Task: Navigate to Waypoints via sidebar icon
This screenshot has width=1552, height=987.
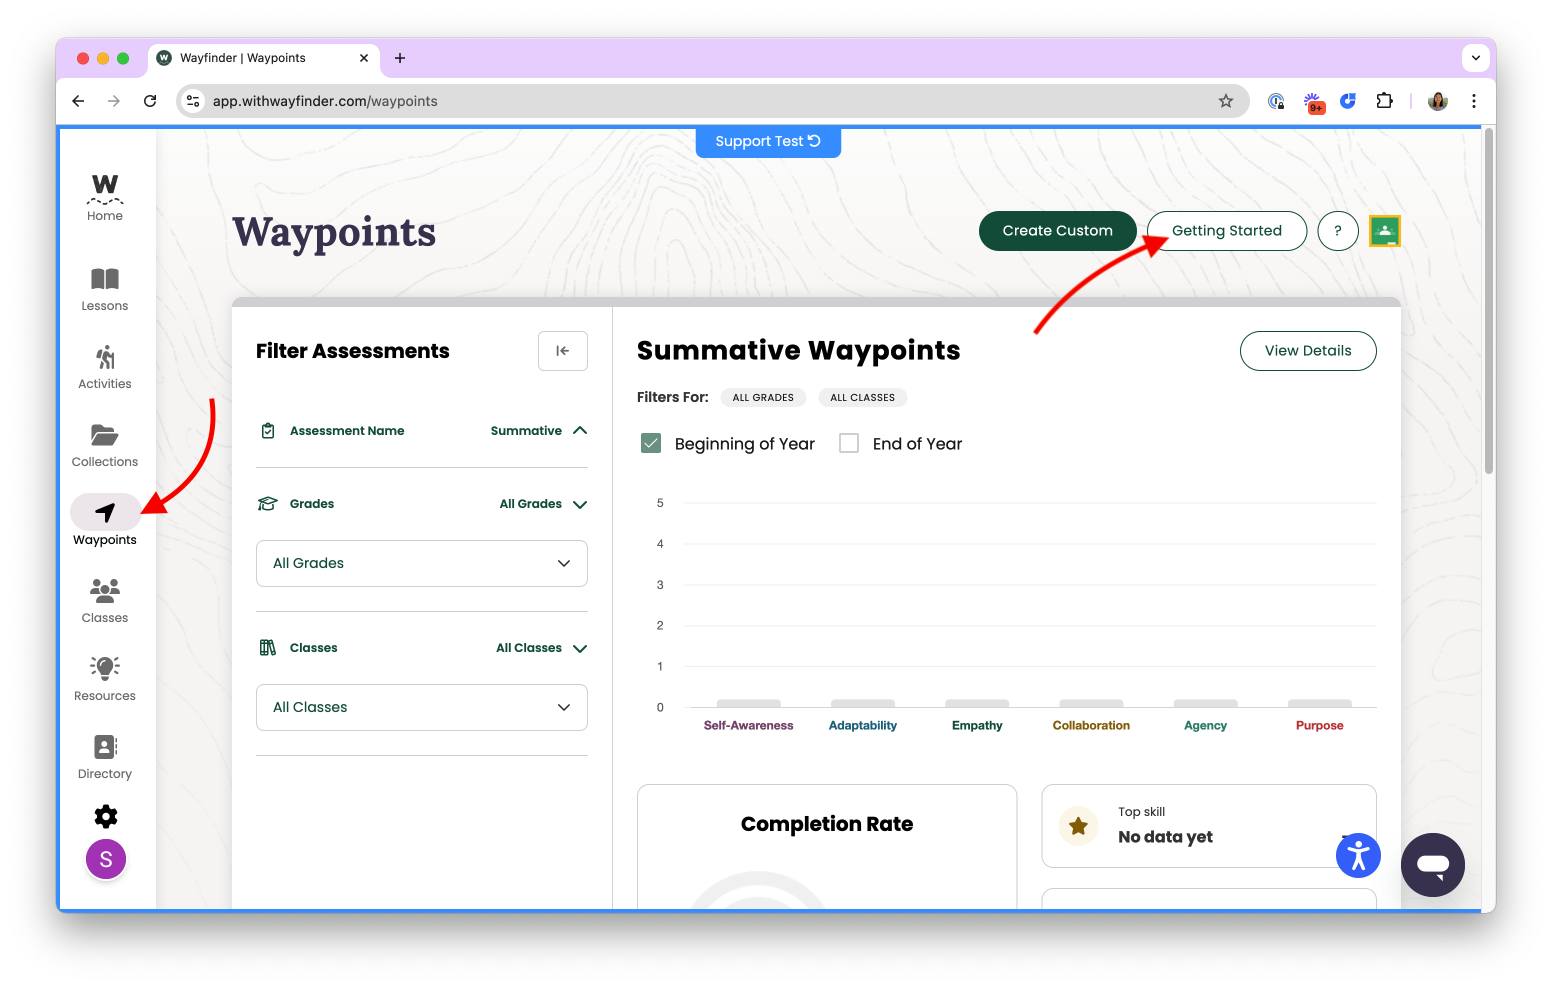Action: tap(104, 513)
